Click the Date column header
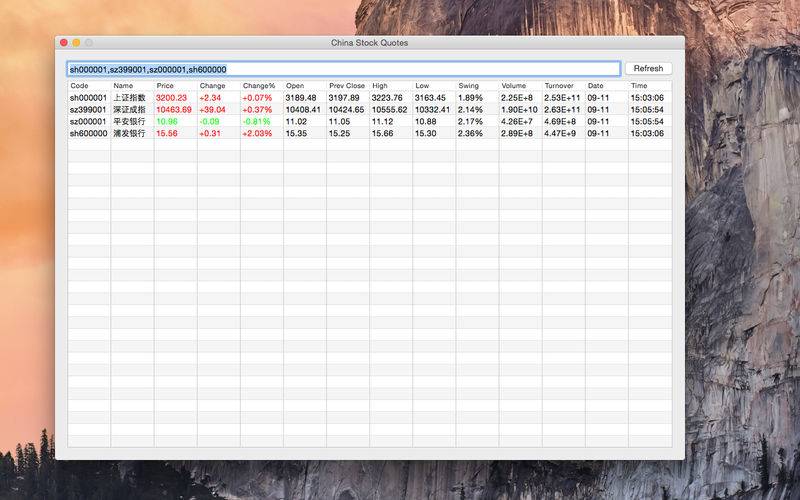This screenshot has width=800, height=500. pos(607,86)
